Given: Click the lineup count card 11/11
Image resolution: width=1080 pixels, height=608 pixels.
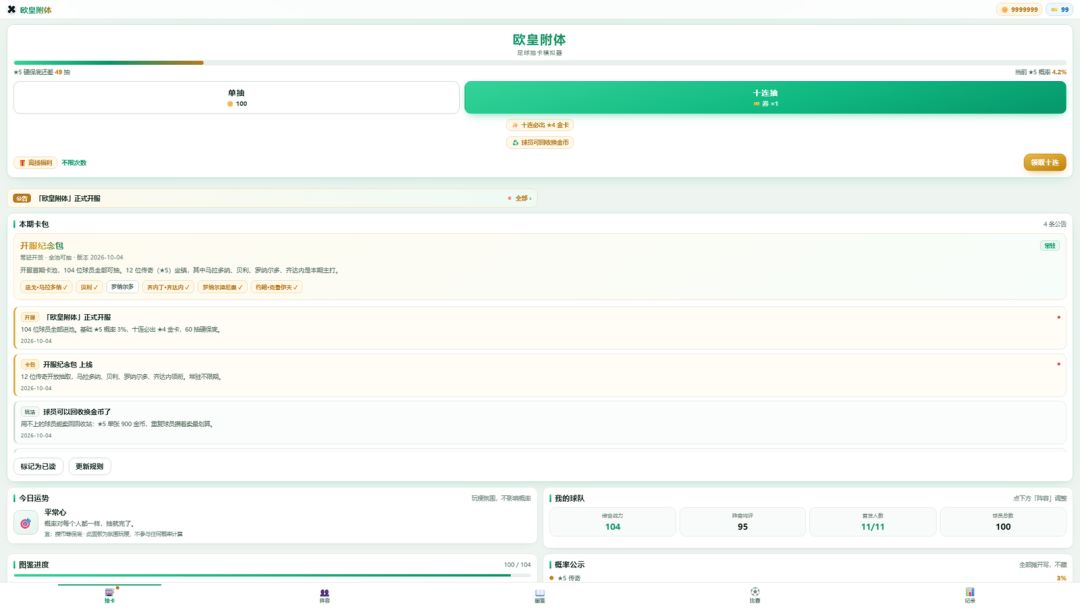Looking at the screenshot, I should tap(873, 522).
